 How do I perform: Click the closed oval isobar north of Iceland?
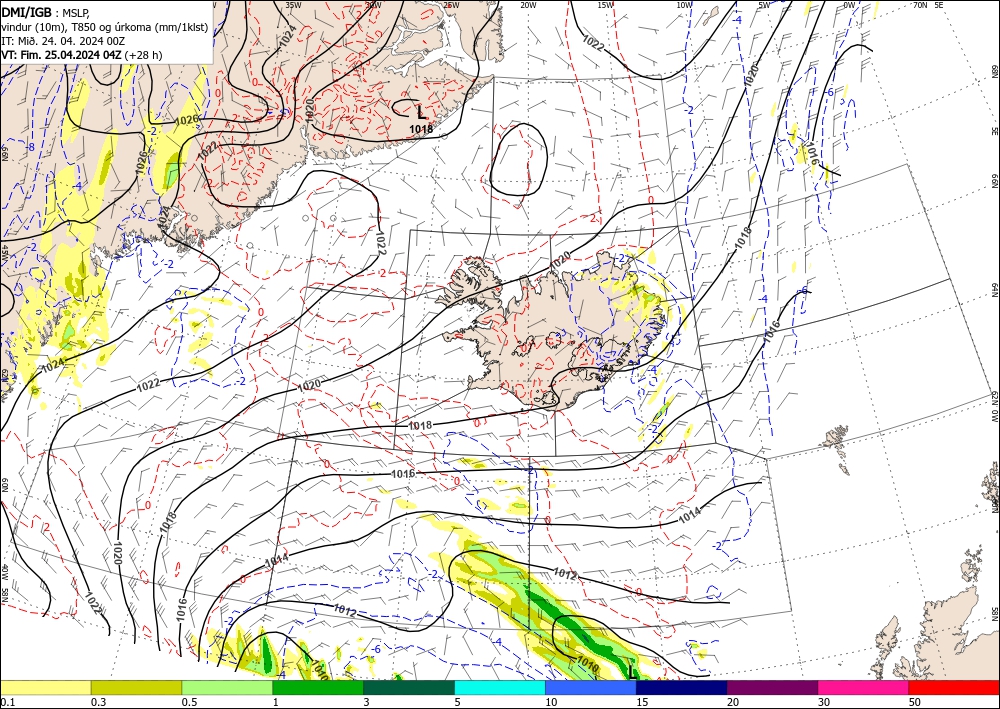tap(518, 159)
